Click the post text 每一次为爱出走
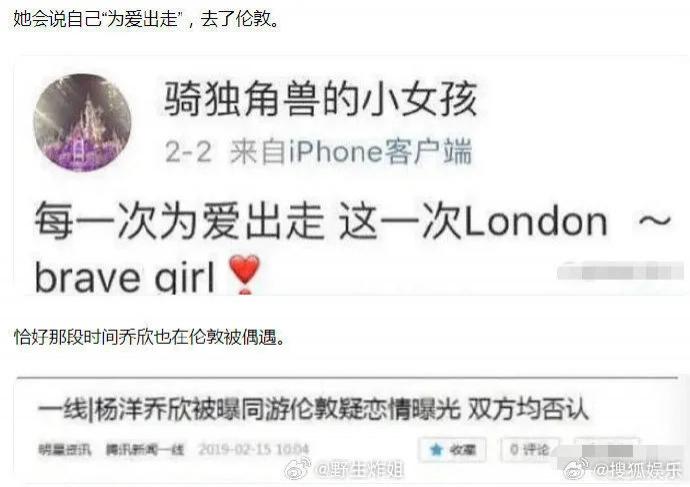 click(180, 220)
